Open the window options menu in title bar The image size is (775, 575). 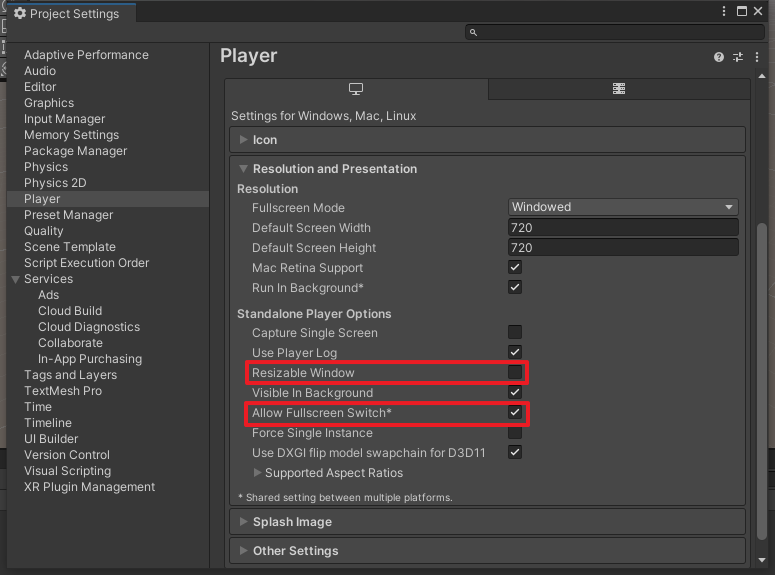[x=724, y=11]
